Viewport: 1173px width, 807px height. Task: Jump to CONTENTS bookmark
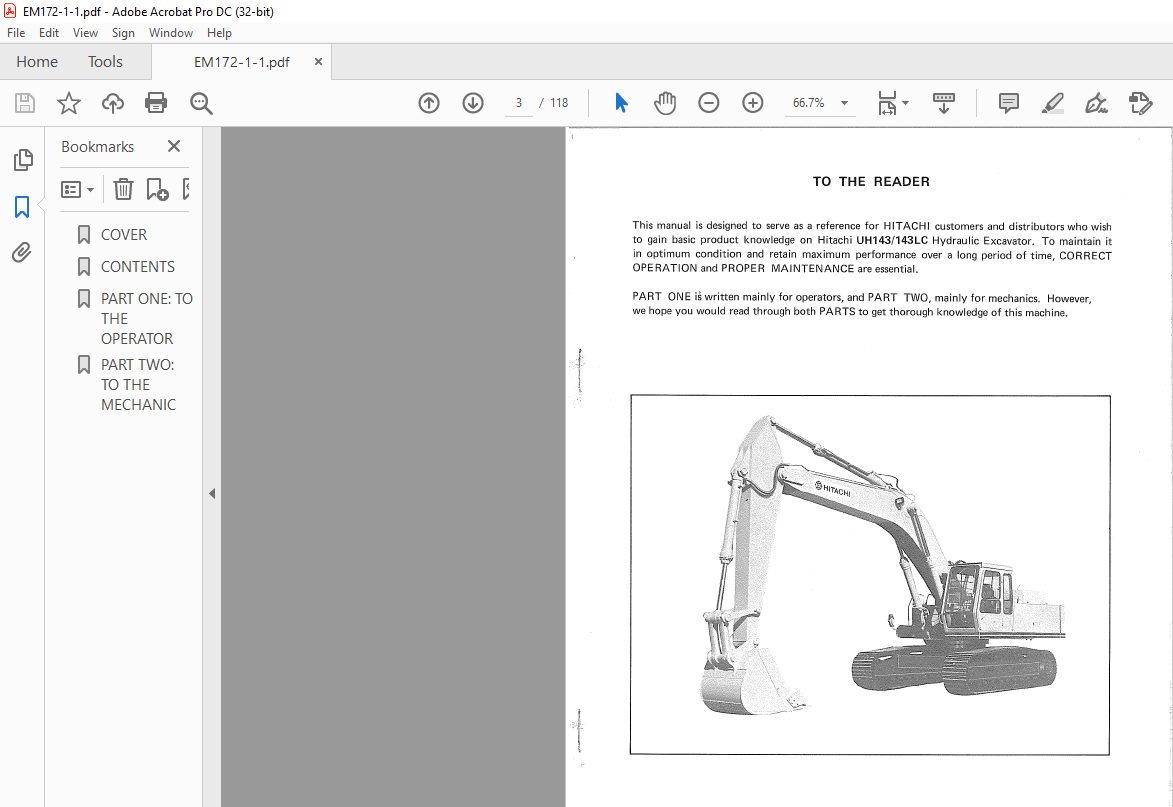point(138,267)
